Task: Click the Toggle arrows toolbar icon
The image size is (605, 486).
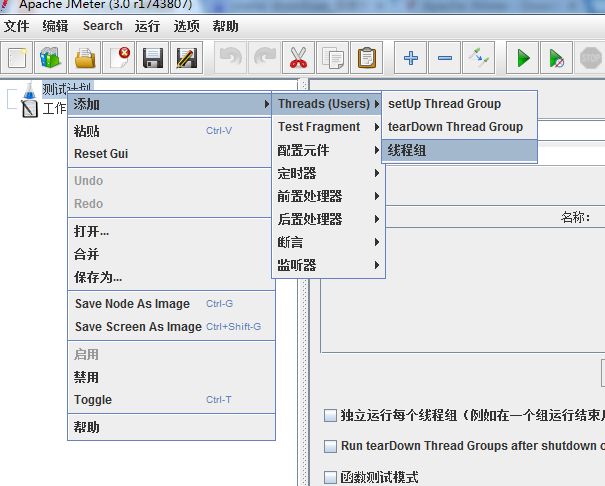Action: coord(478,58)
